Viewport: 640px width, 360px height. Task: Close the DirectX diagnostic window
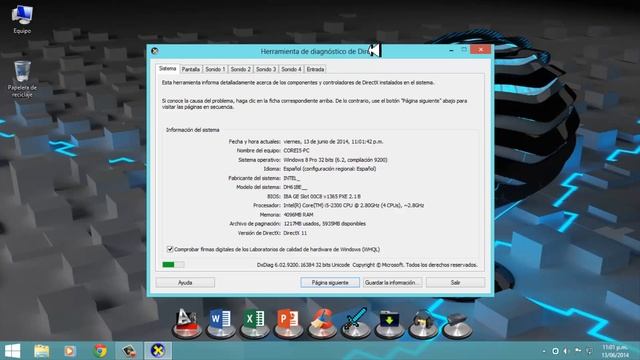pyautogui.click(x=480, y=49)
